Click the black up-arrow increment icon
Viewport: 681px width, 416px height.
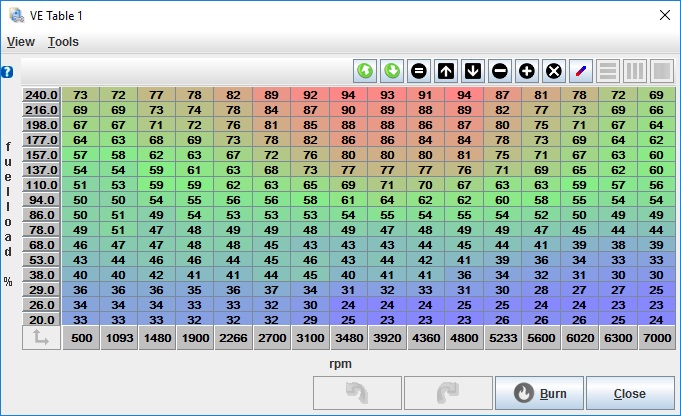447,71
